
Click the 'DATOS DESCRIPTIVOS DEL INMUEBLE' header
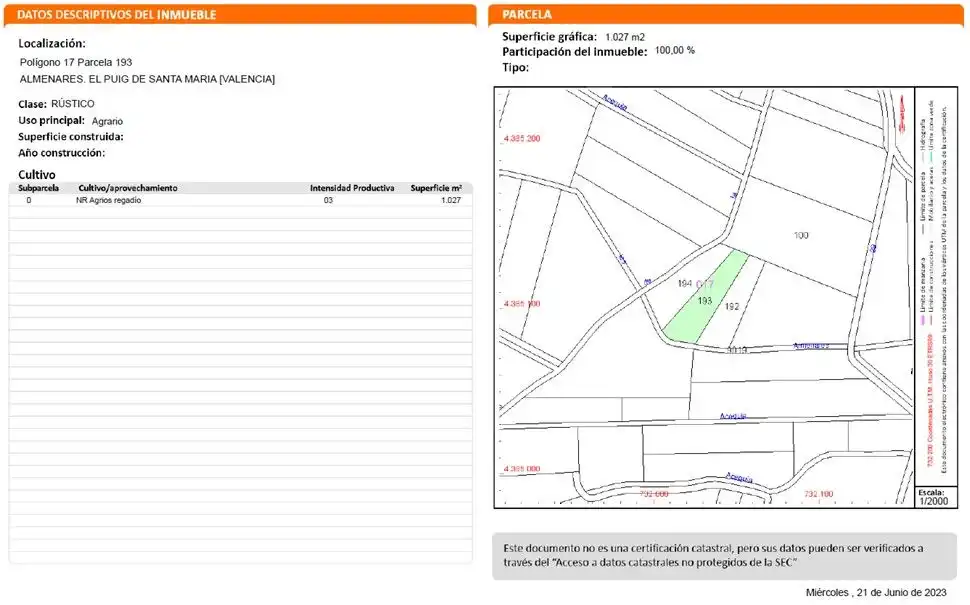tap(117, 15)
